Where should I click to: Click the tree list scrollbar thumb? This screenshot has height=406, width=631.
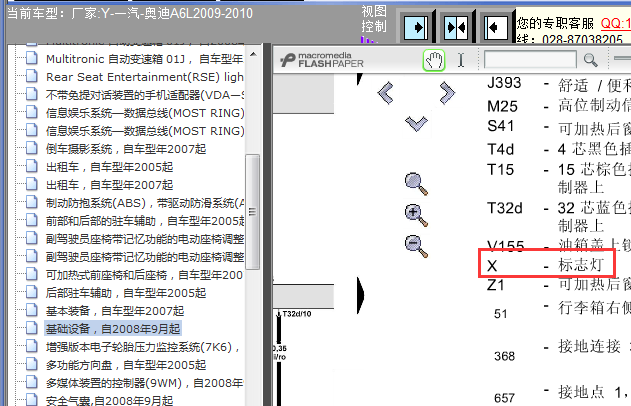(x=253, y=212)
